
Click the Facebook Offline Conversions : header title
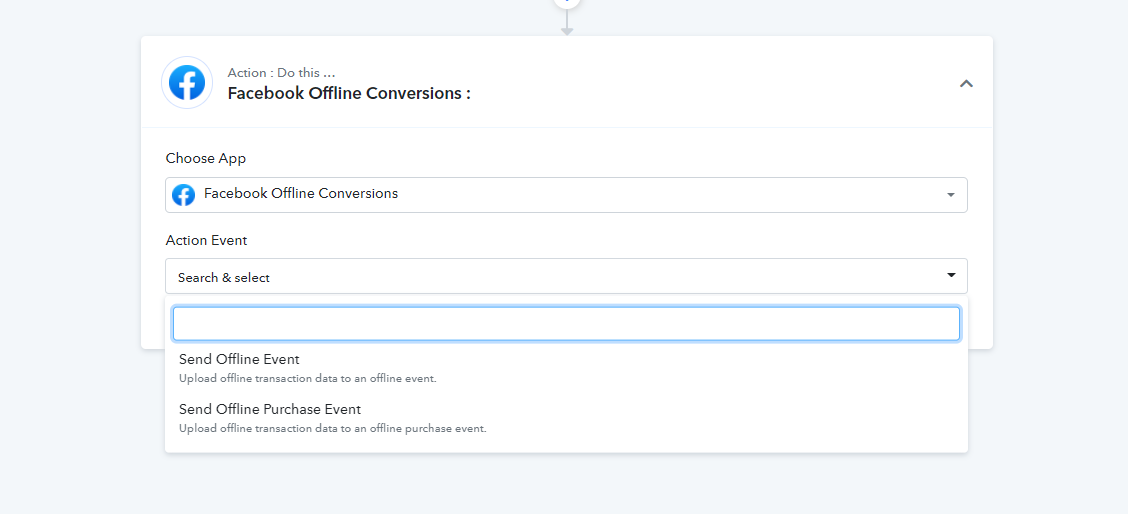pos(349,93)
